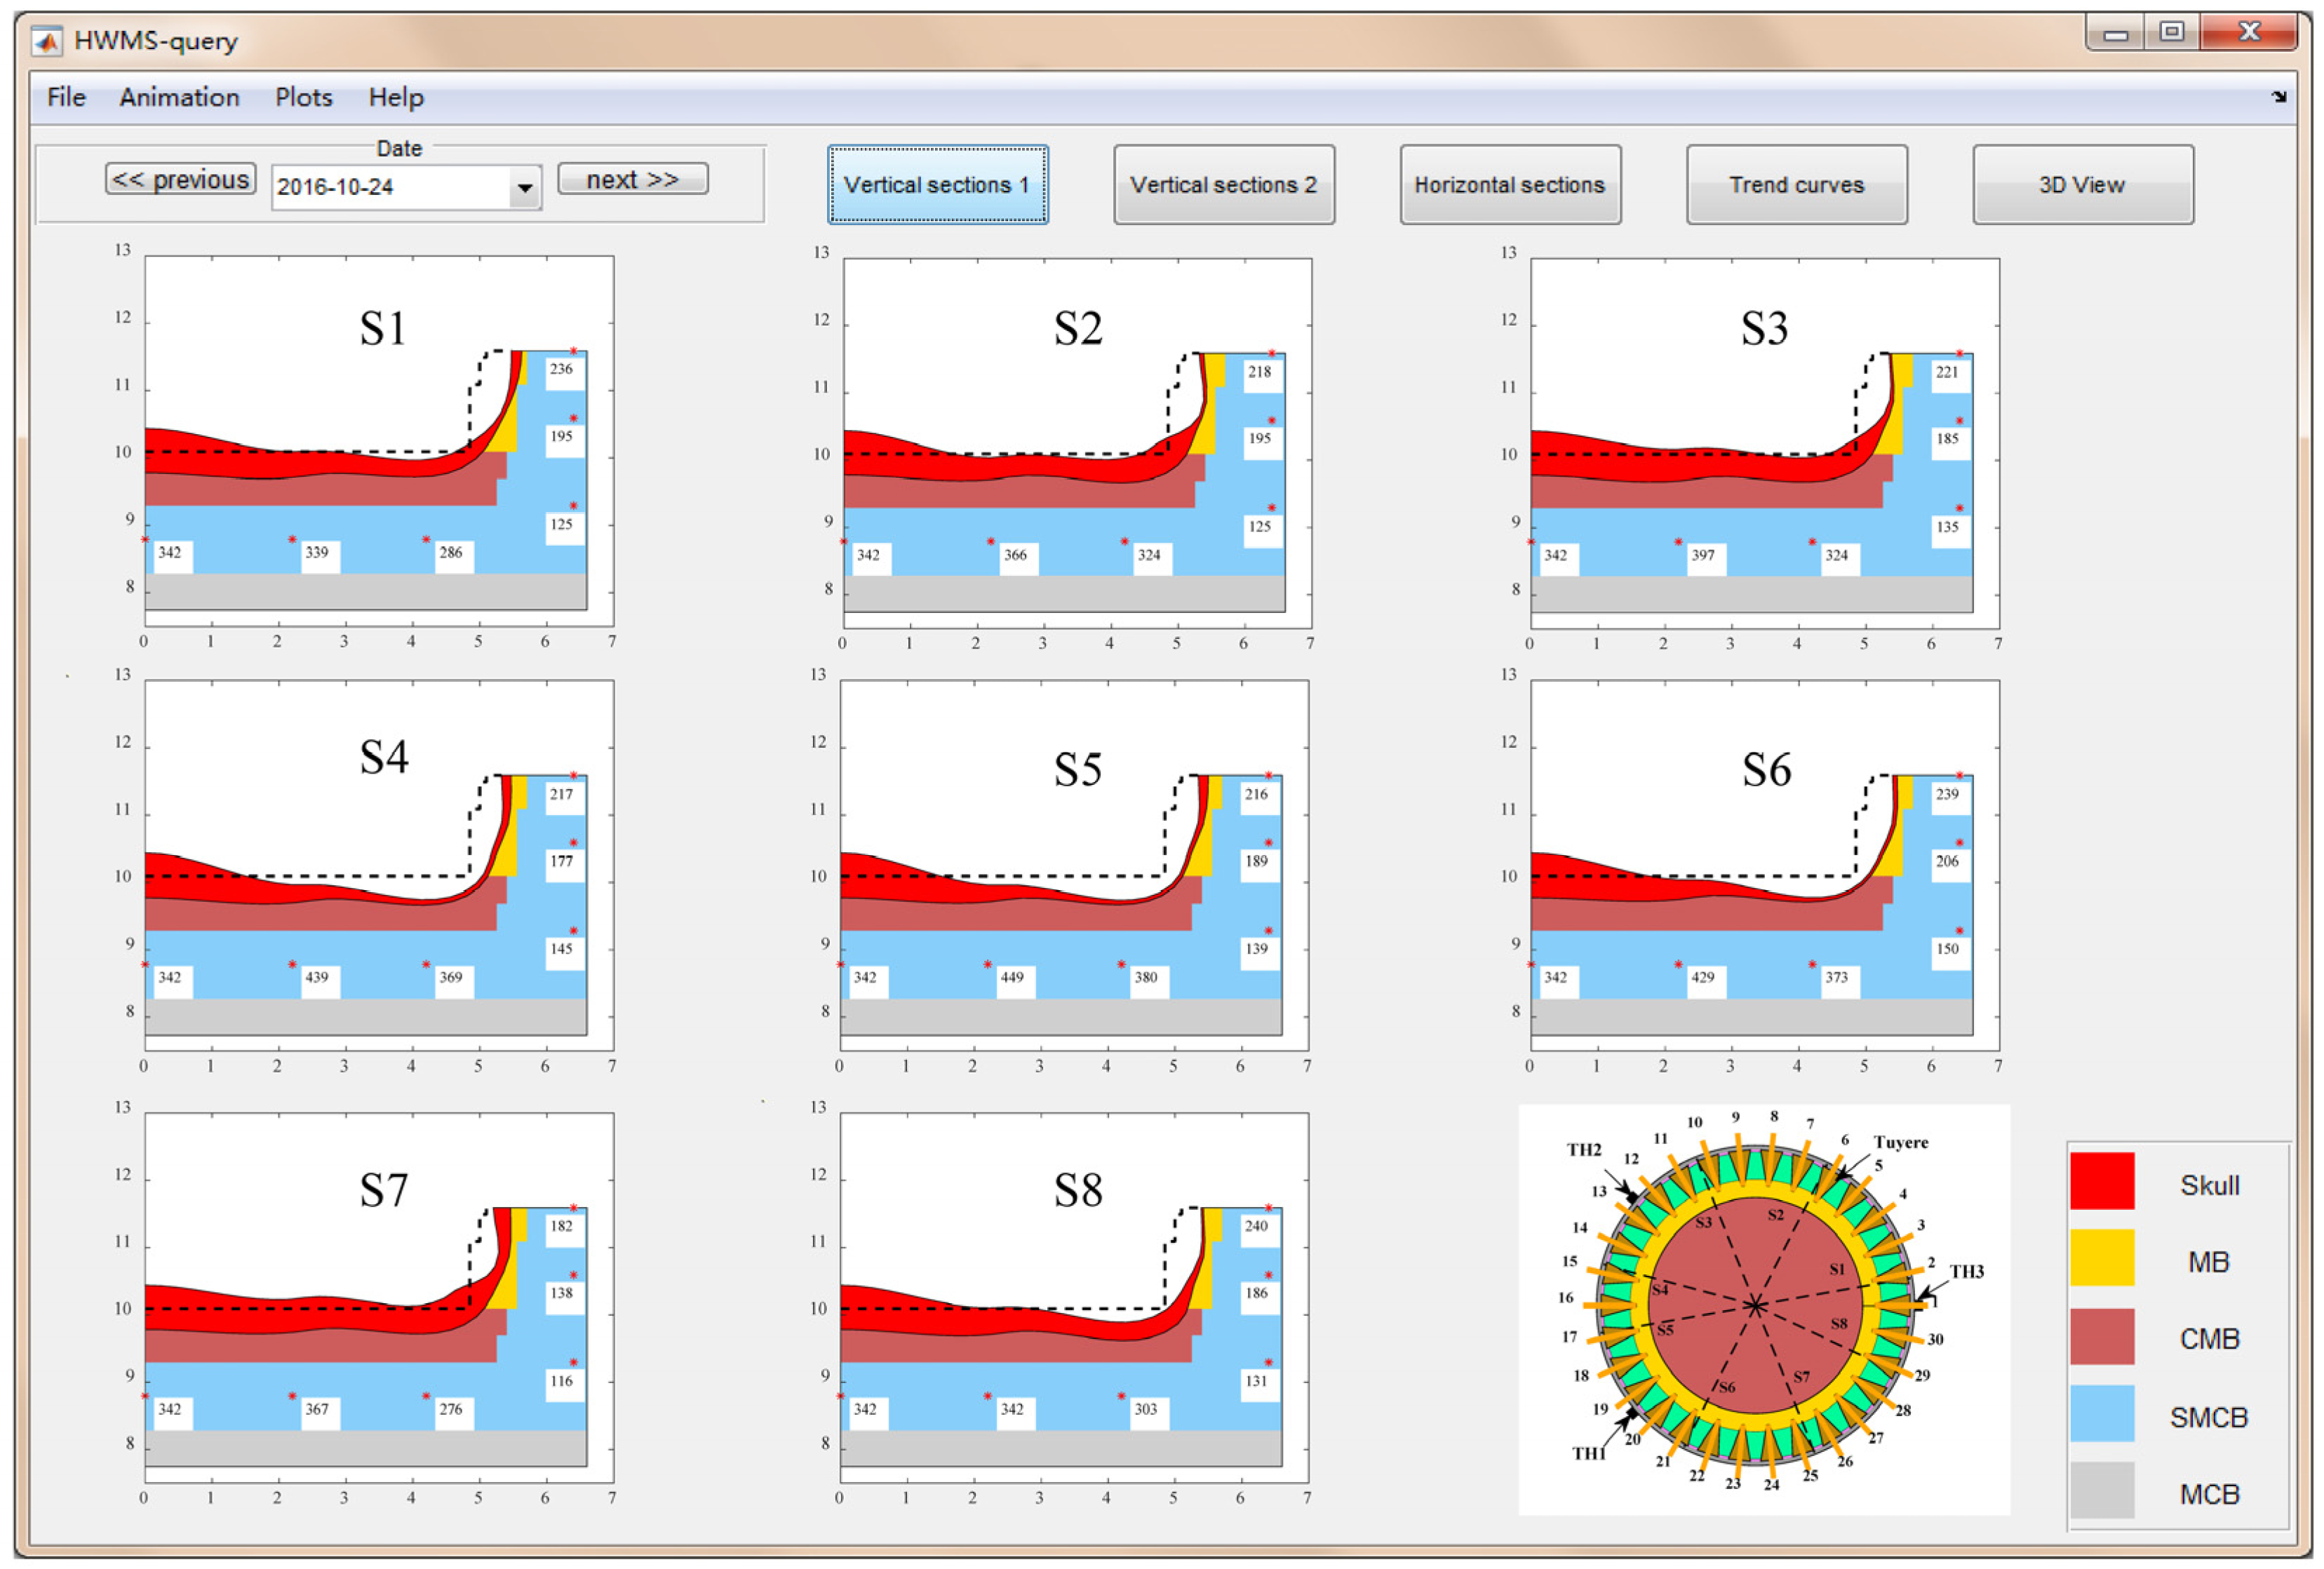Click the S1 vertical section plot
This screenshot has height=1569, width=2324.
click(379, 440)
